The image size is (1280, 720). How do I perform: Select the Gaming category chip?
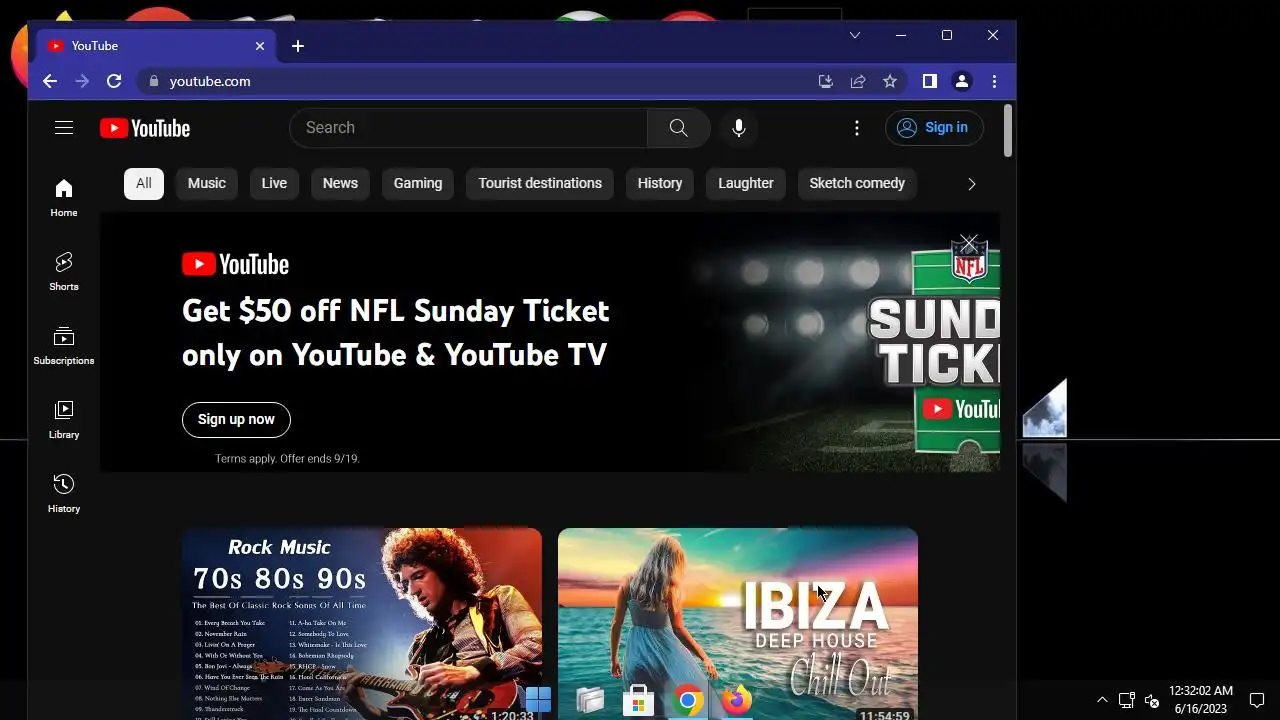418,183
